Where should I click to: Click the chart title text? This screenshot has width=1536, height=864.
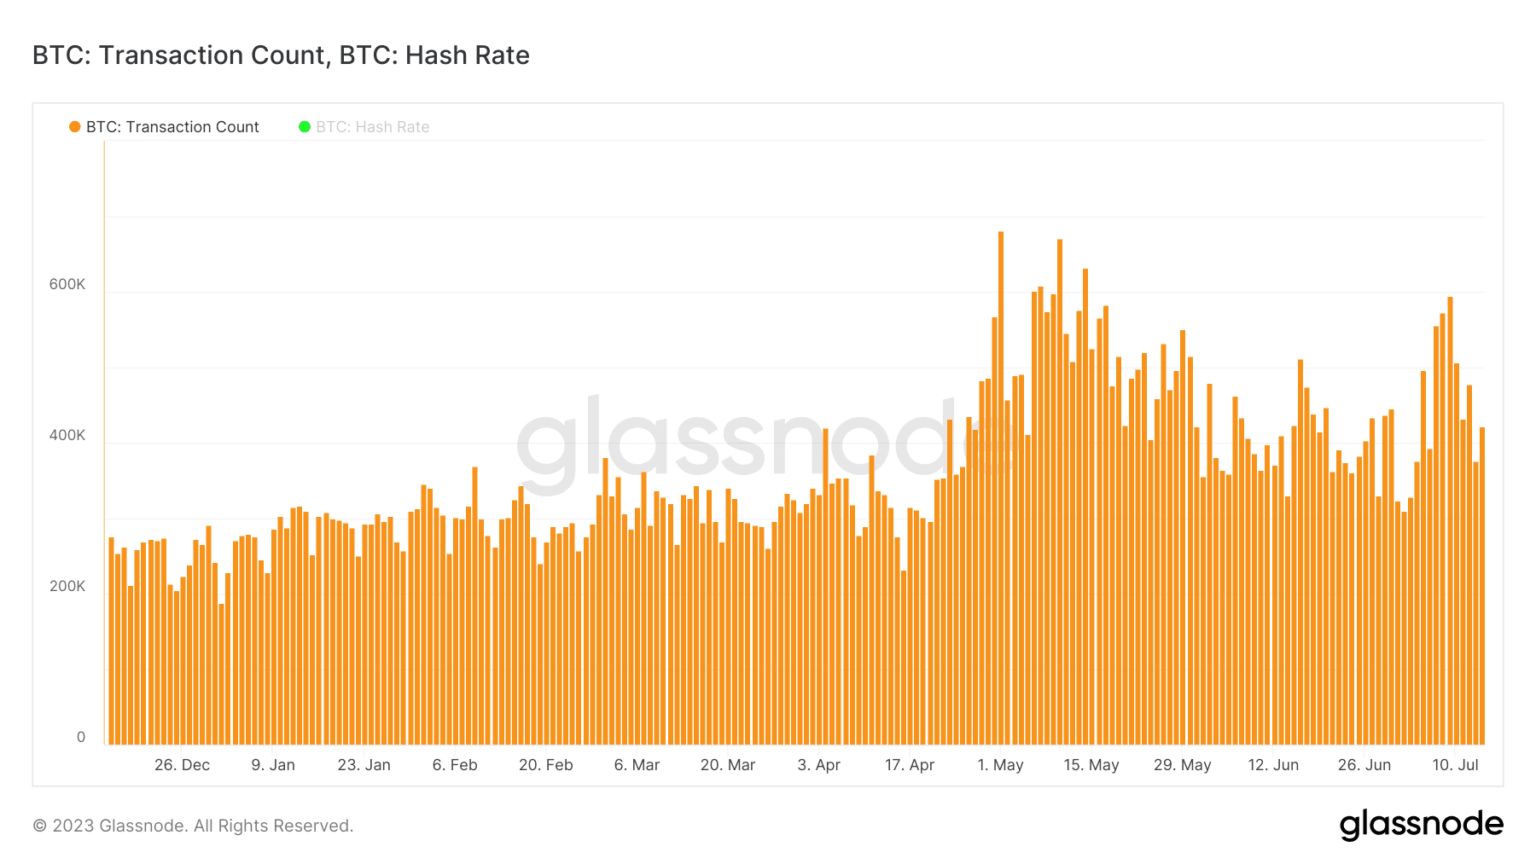pos(281,55)
